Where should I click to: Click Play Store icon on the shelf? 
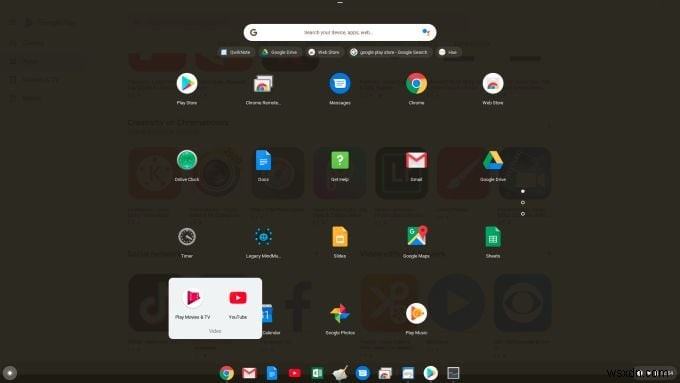tap(431, 373)
